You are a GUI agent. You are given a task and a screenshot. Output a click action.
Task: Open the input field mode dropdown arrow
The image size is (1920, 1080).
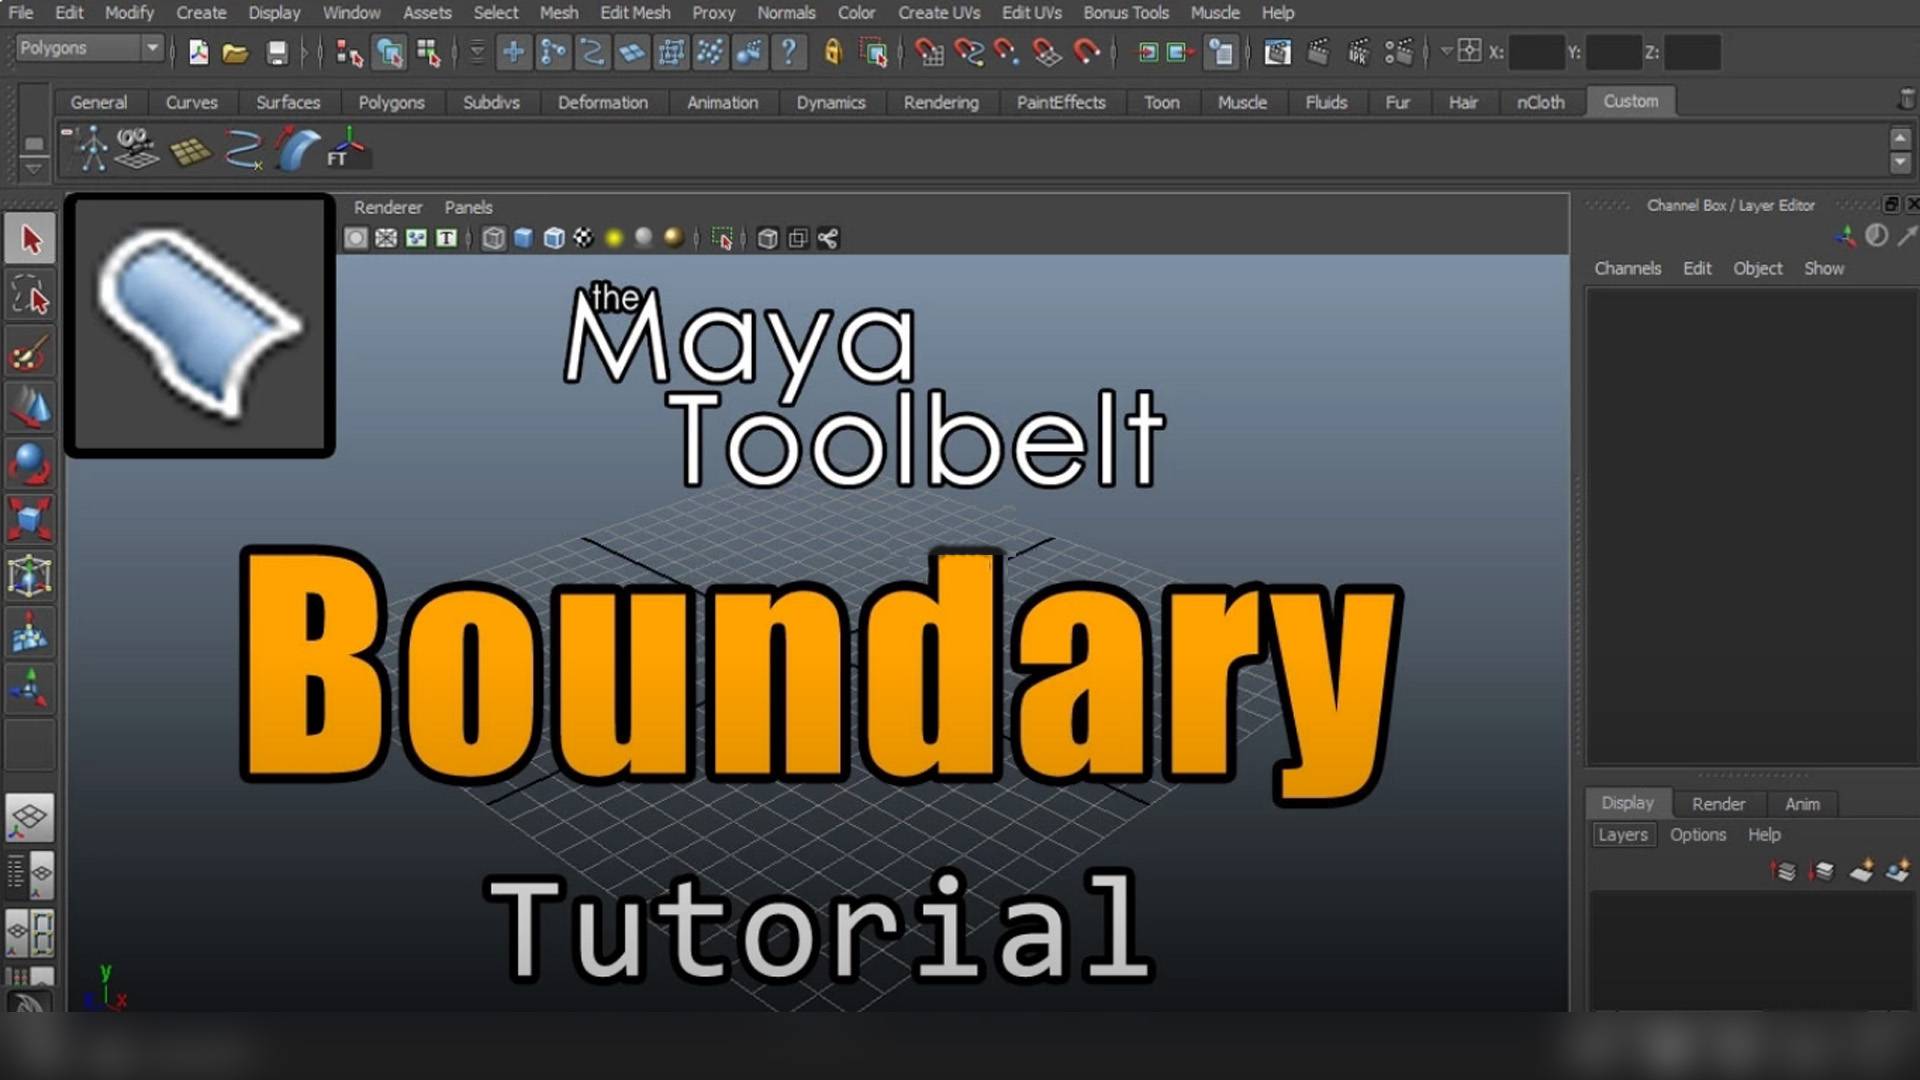tap(1446, 51)
